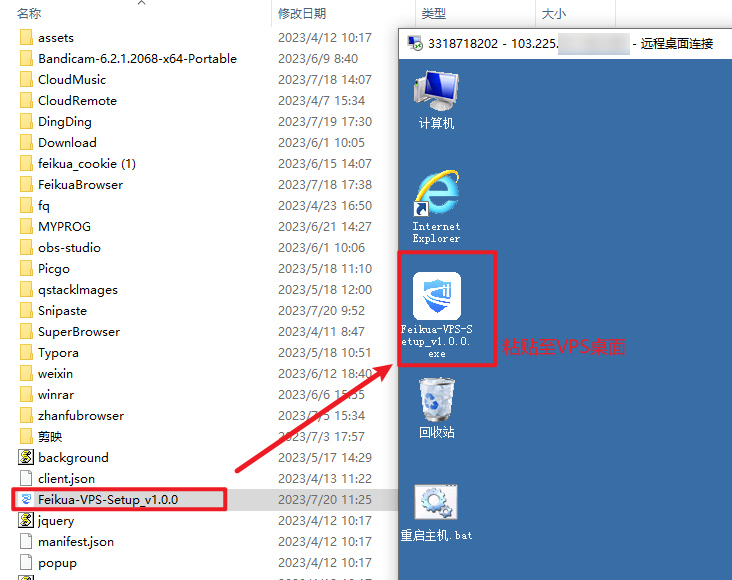Open the Computer desktop icon
Viewport: 732px width, 580px height.
436,96
